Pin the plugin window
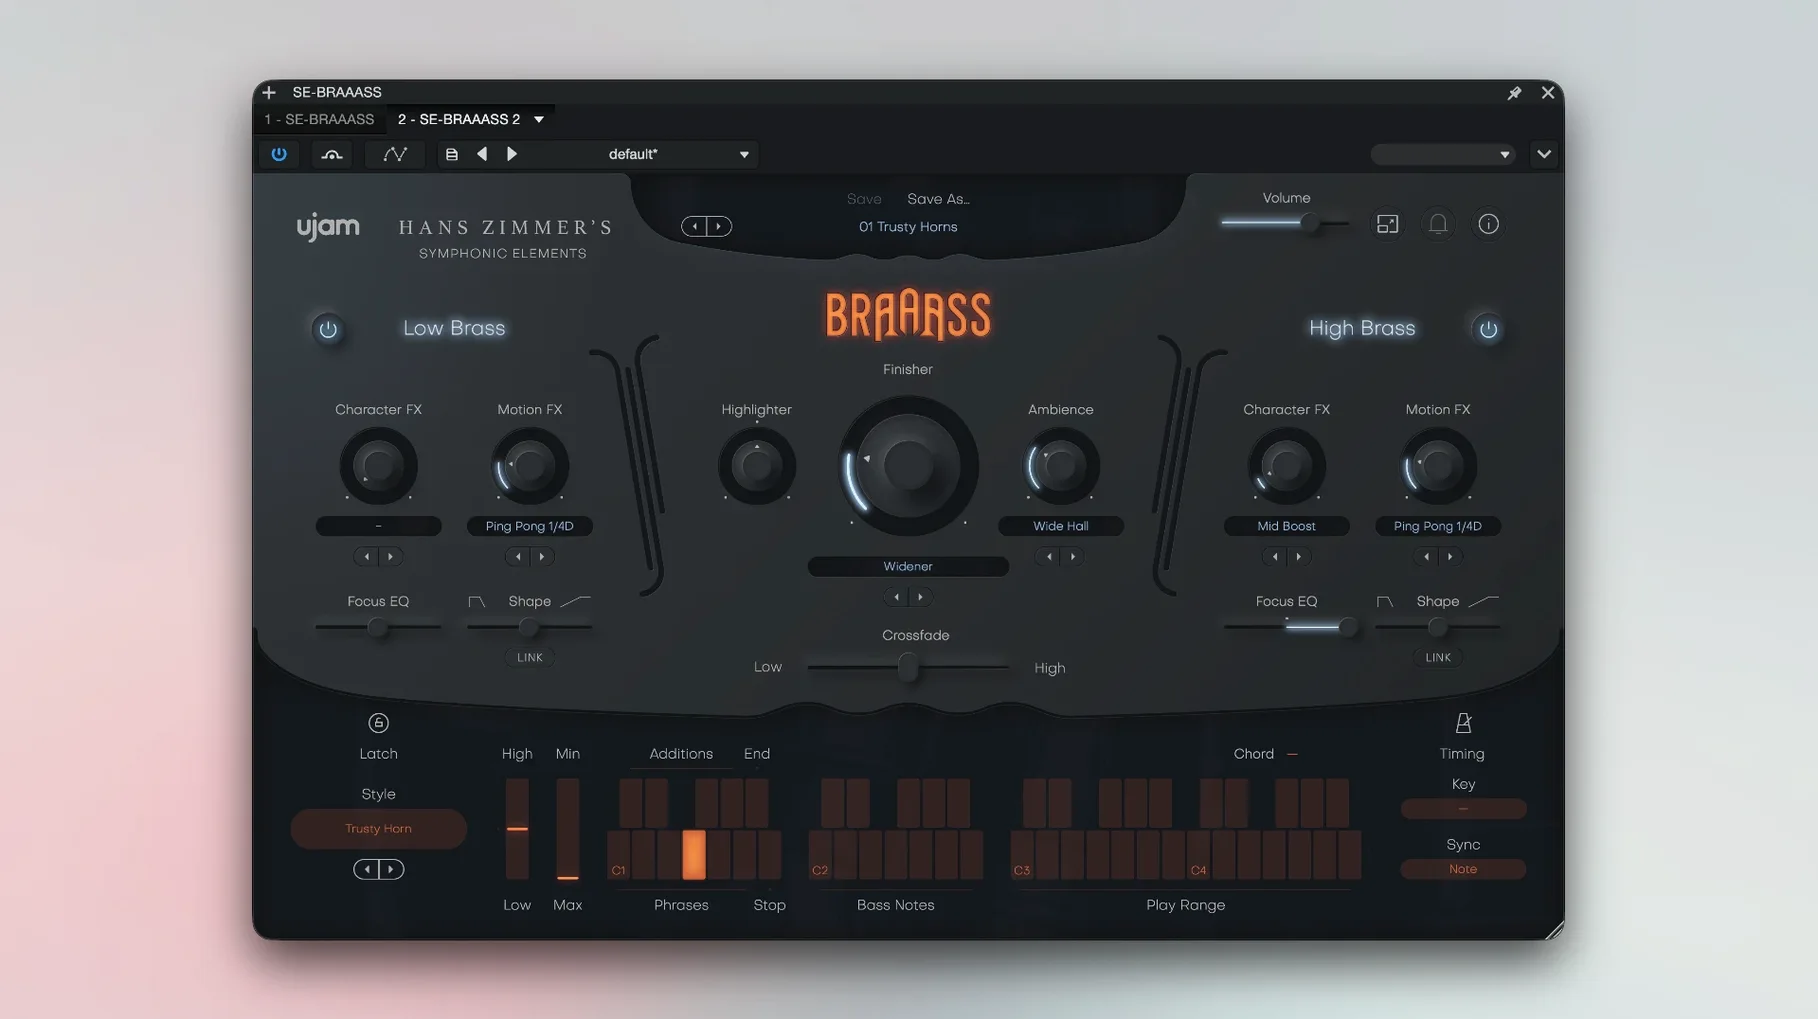1818x1019 pixels. pos(1514,92)
